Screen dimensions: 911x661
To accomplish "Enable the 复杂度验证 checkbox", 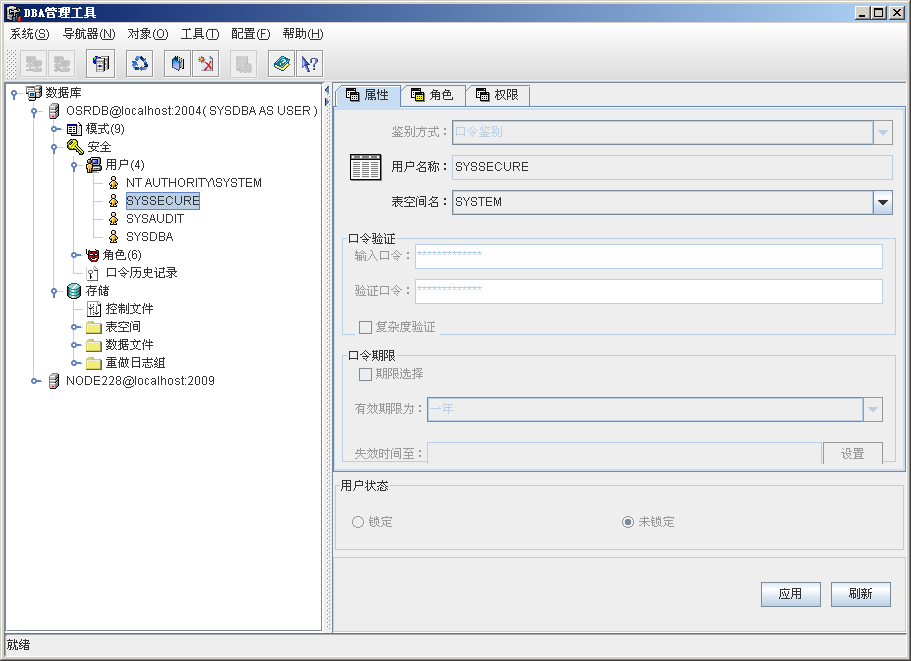I will coord(365,327).
